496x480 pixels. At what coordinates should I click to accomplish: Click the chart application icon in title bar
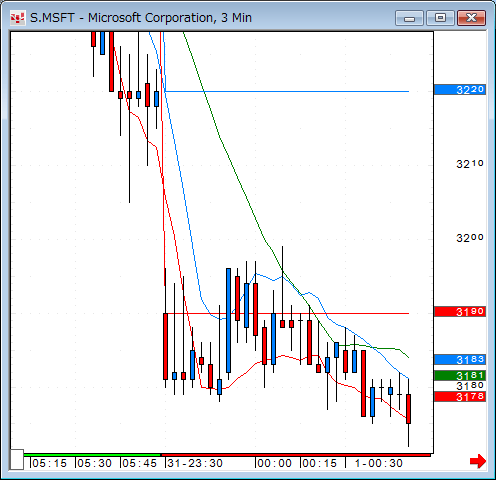click(x=17, y=18)
